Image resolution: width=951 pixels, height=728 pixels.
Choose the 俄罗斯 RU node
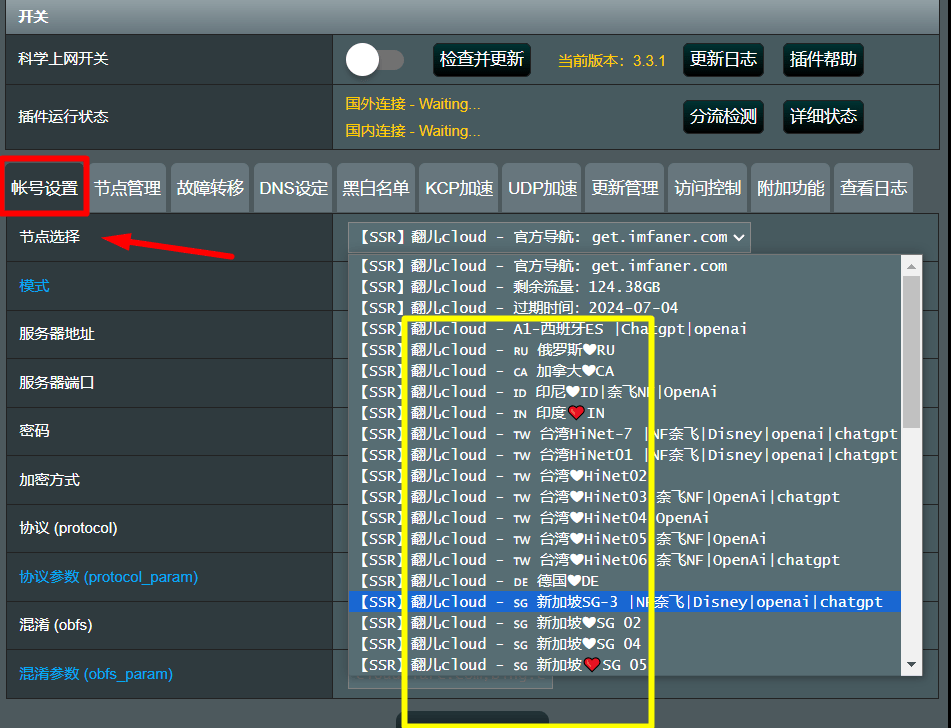625,350
